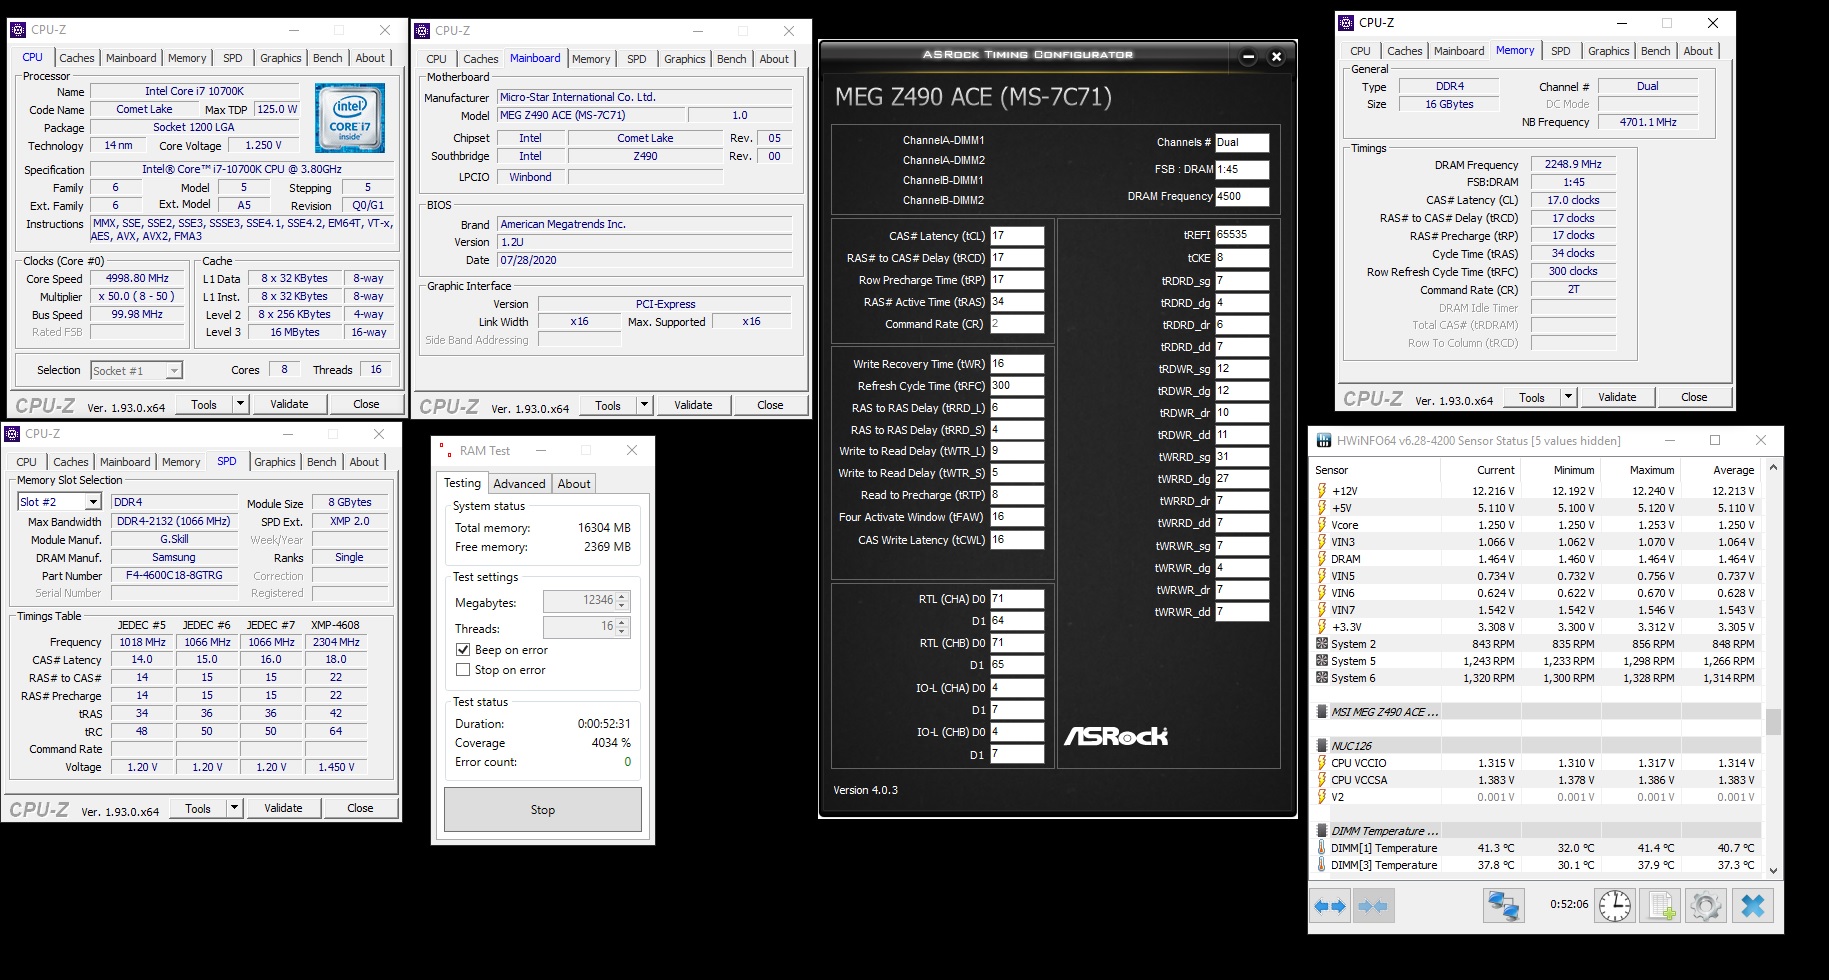Click Close button in CPU-Z Mainboard window

(x=770, y=405)
